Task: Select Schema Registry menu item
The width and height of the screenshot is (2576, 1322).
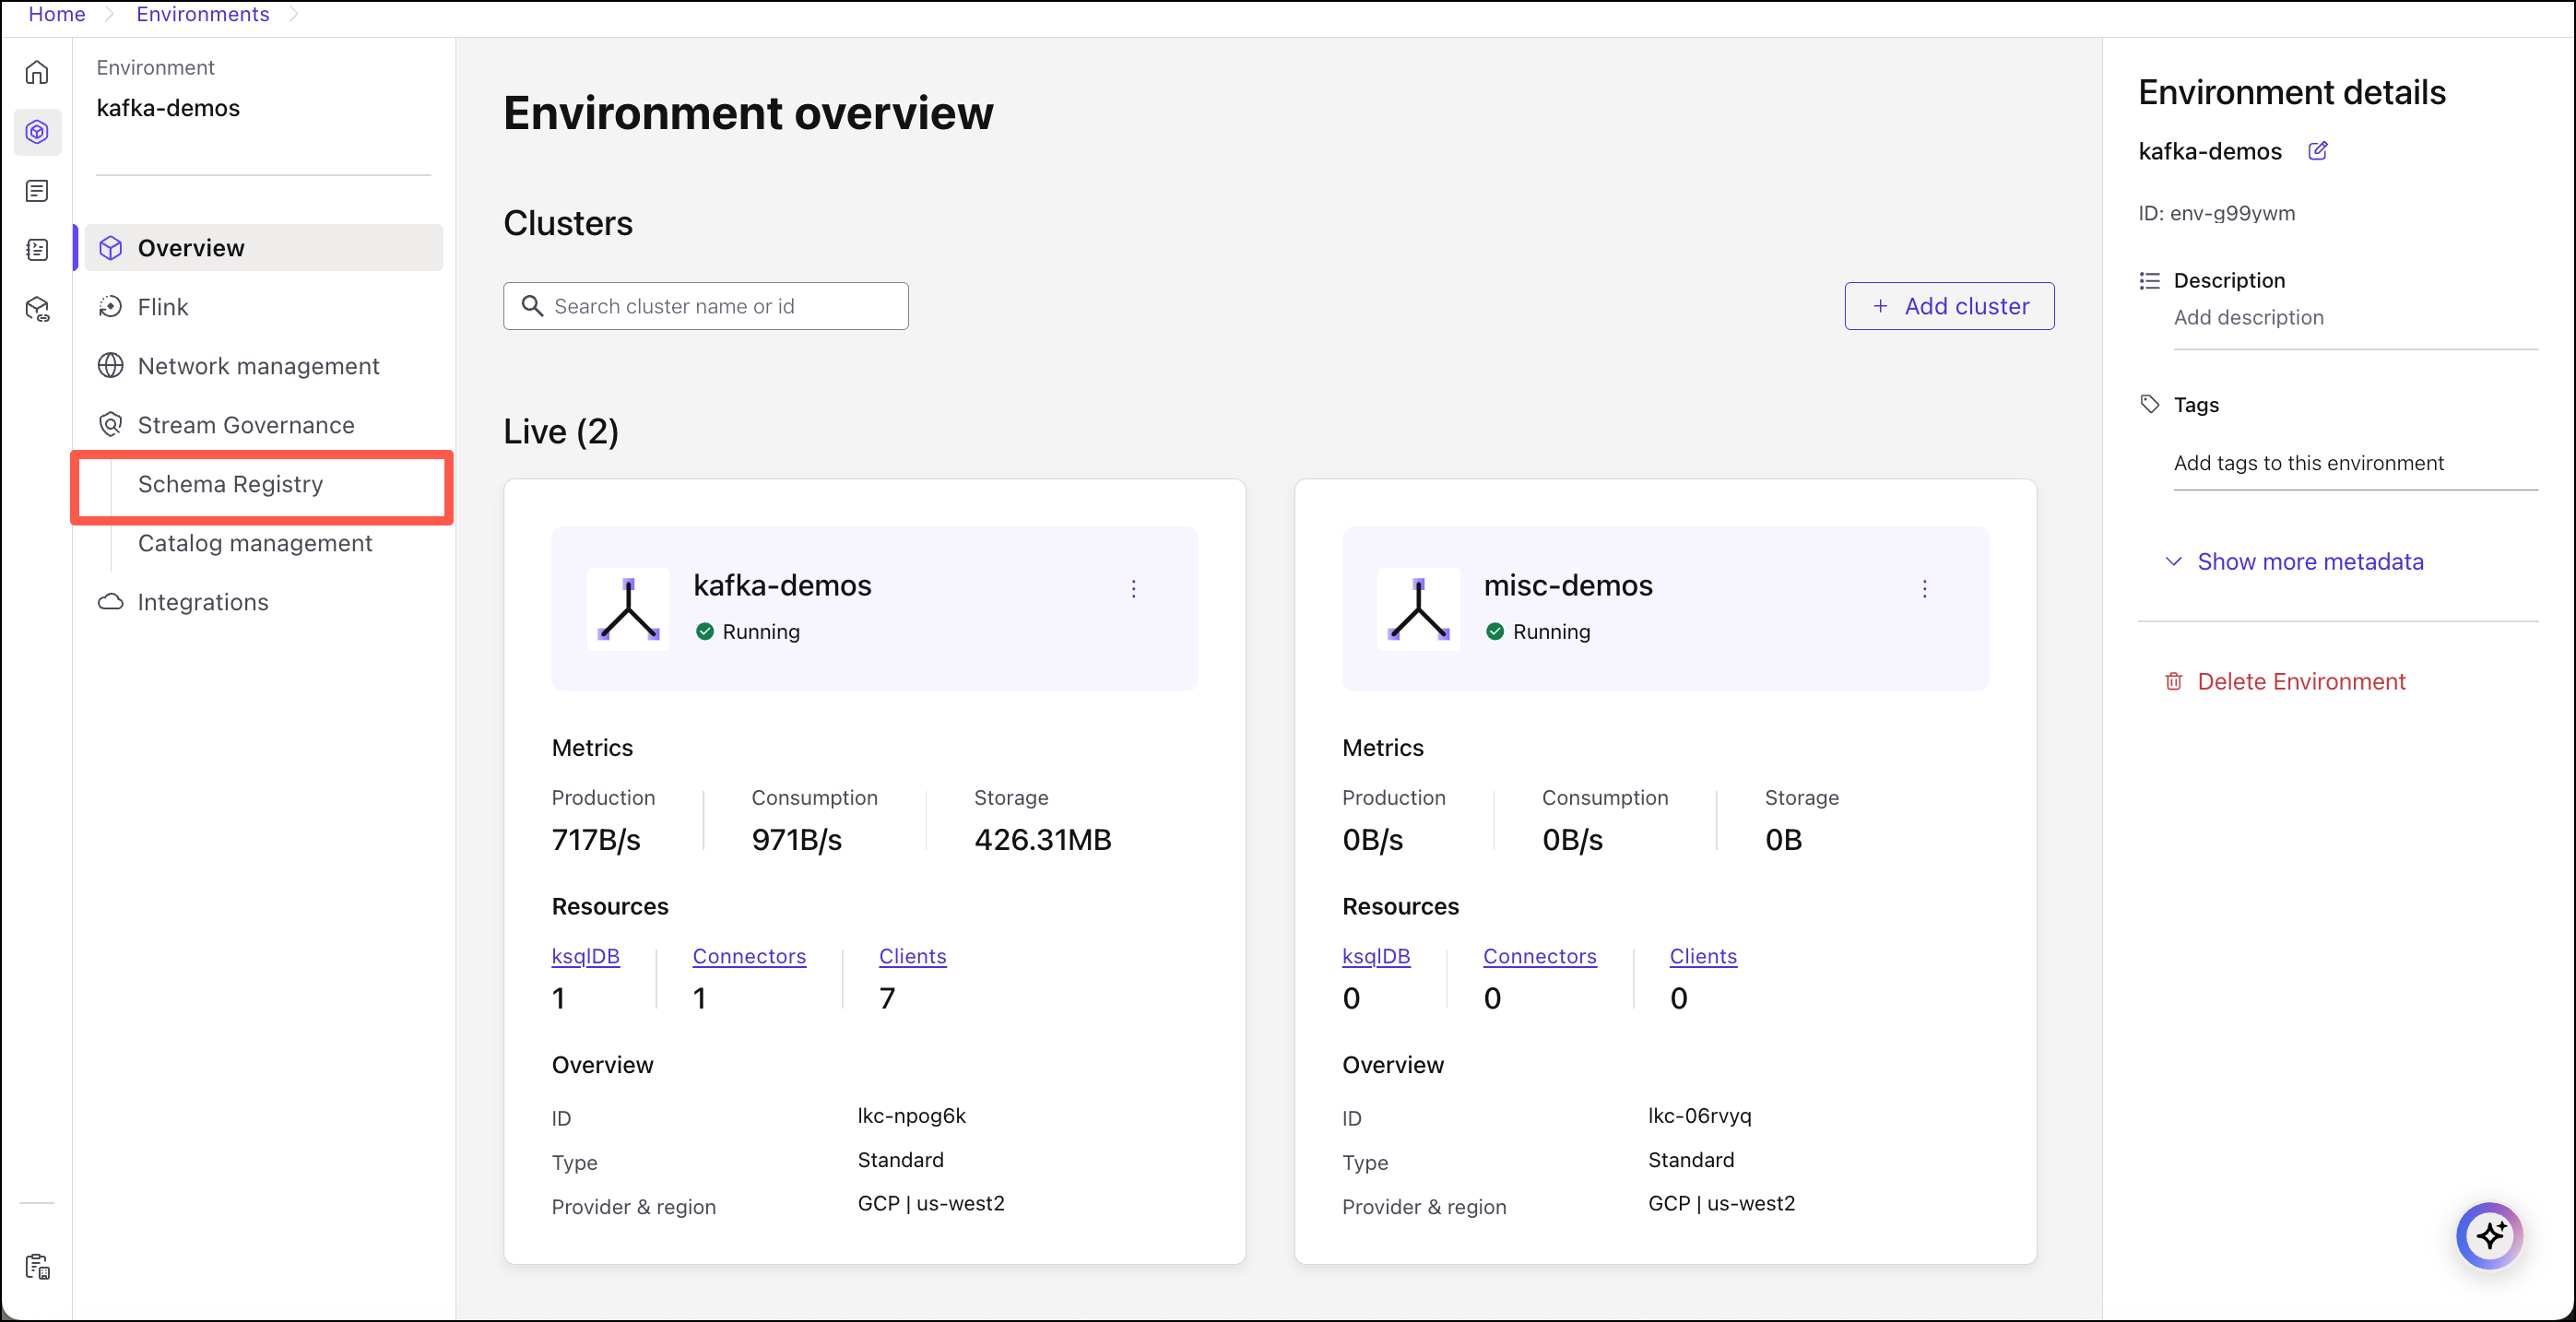Action: 230,484
